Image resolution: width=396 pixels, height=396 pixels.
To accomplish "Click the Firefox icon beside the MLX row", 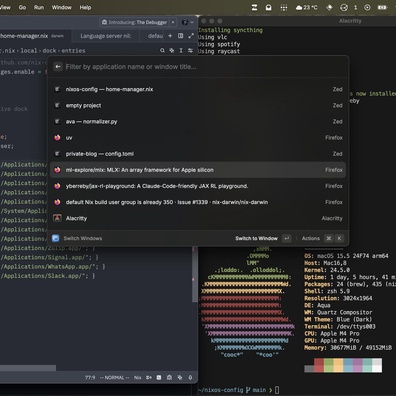I will (57, 170).
